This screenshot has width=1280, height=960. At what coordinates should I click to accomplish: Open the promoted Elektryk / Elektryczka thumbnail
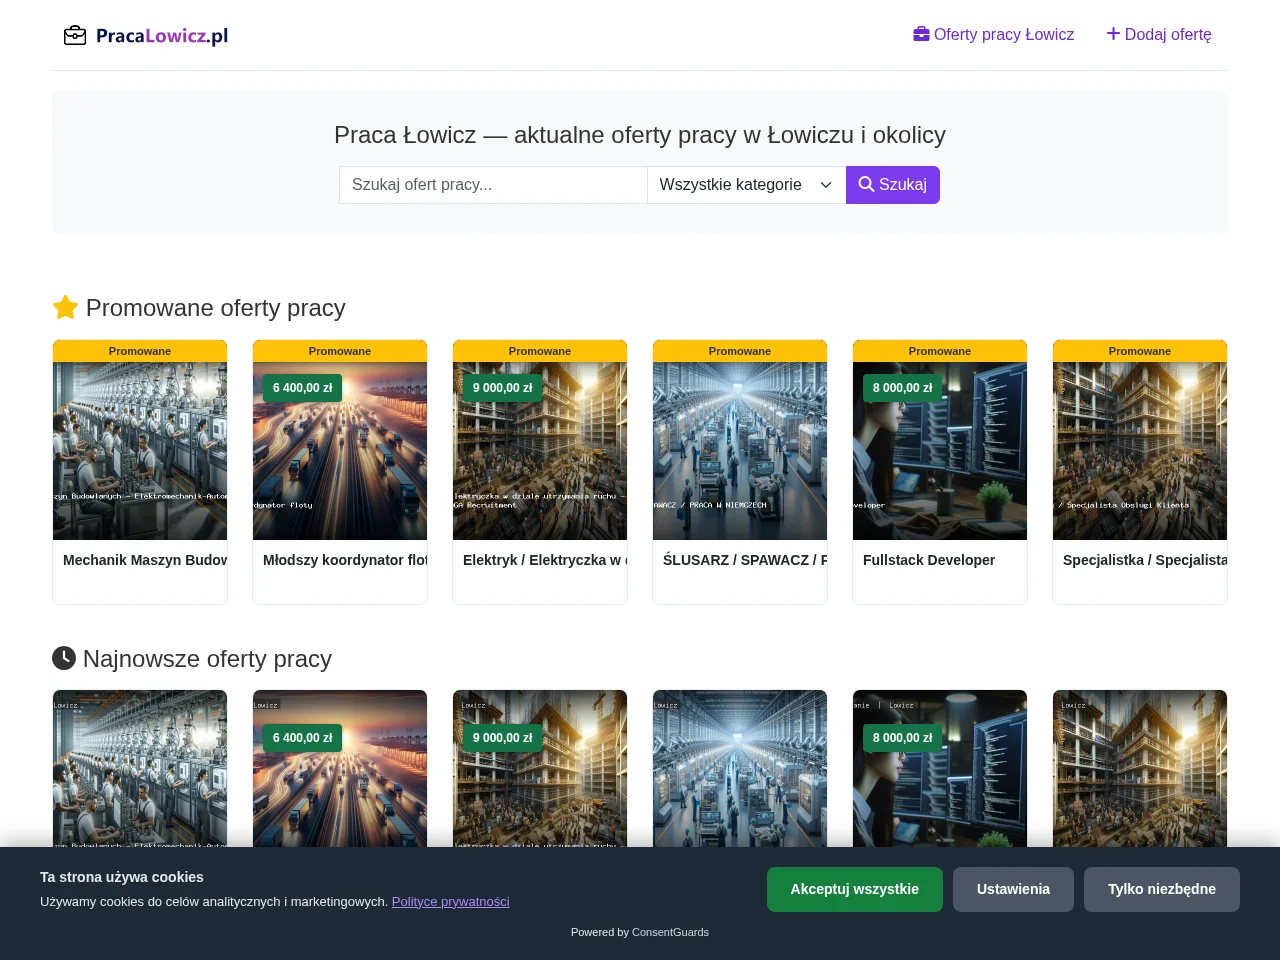(x=540, y=451)
